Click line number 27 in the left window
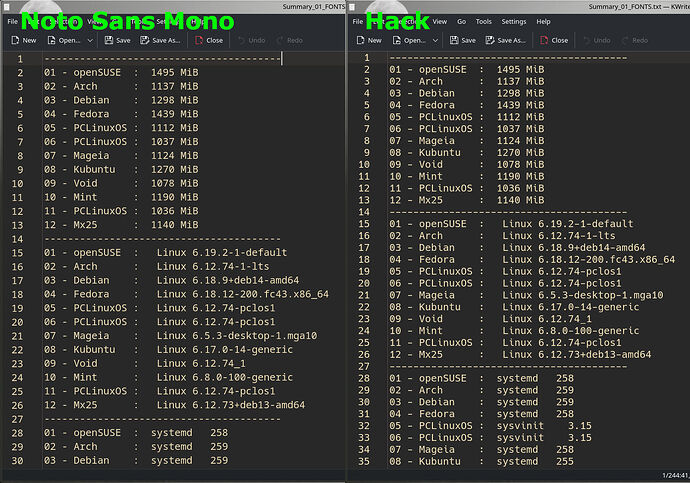The image size is (690, 483). coord(17,419)
